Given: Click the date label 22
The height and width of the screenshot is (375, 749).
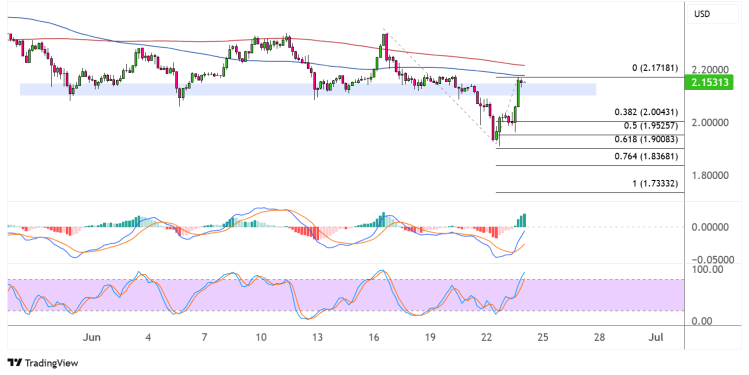Looking at the screenshot, I should coord(486,338).
